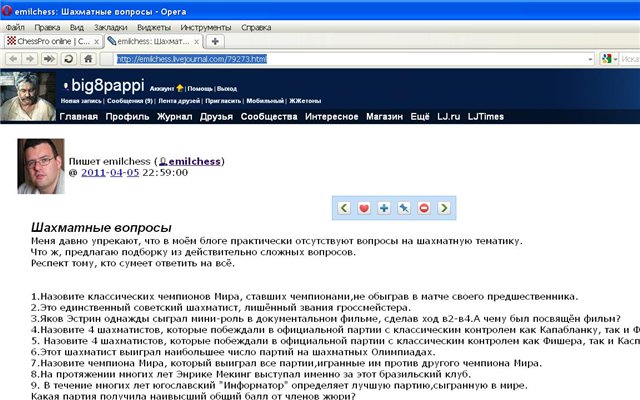Click the red flag entry icon

(x=423, y=208)
